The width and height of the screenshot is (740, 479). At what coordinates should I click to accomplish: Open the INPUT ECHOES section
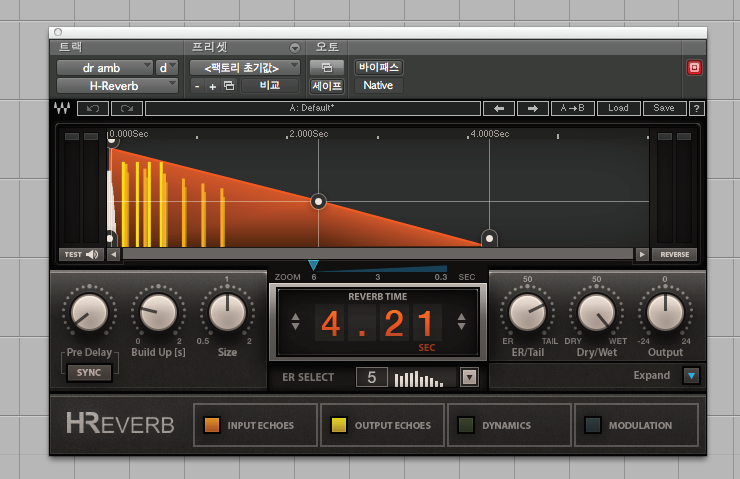tap(255, 425)
